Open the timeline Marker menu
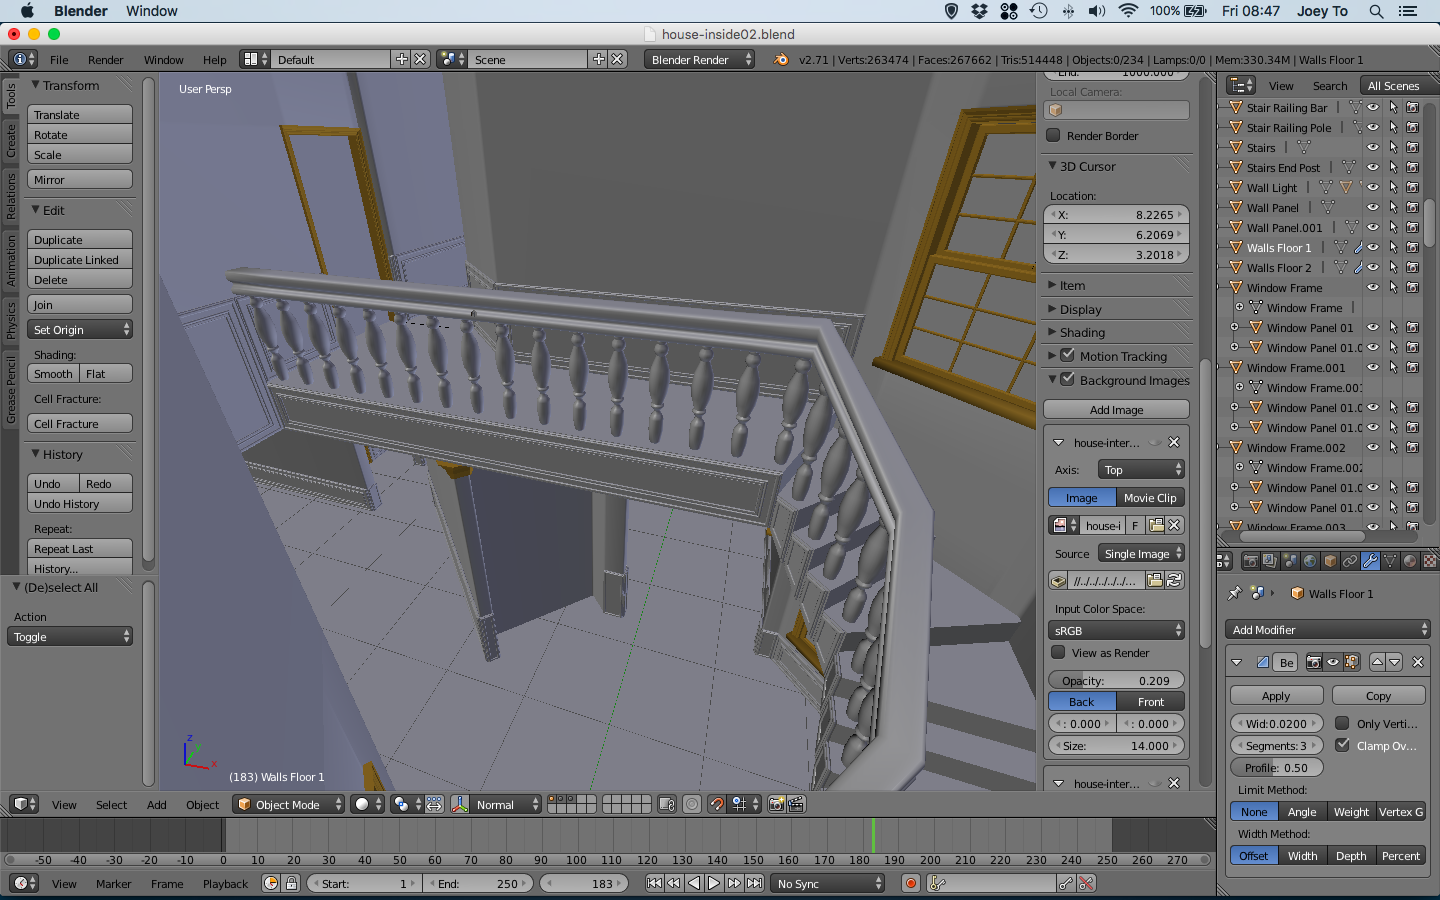Screen dimensions: 1440x900 pos(114,883)
